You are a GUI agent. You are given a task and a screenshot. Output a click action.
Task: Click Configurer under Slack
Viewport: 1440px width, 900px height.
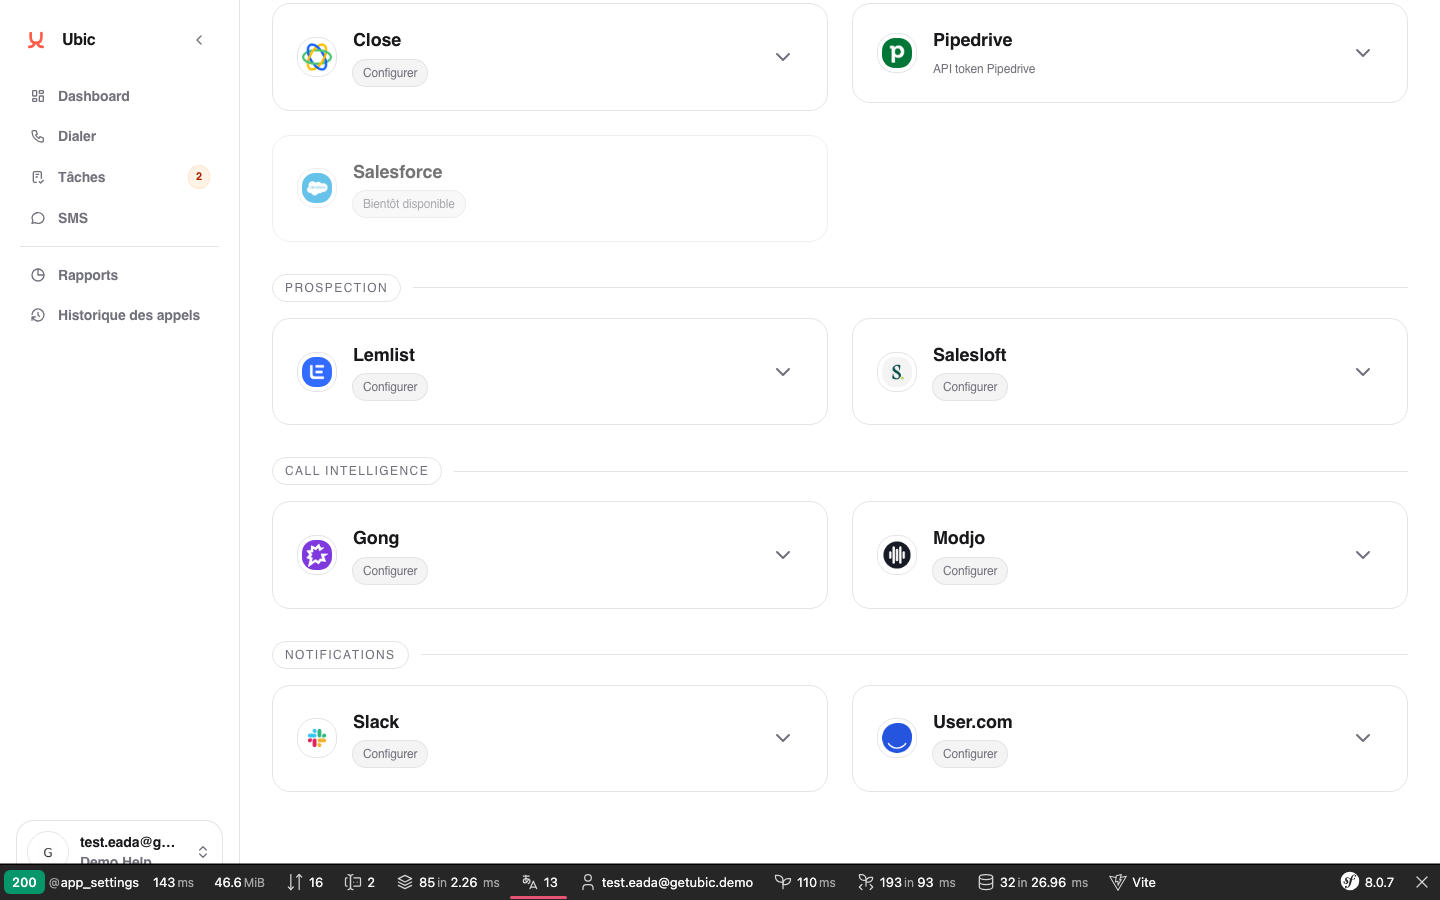[390, 754]
